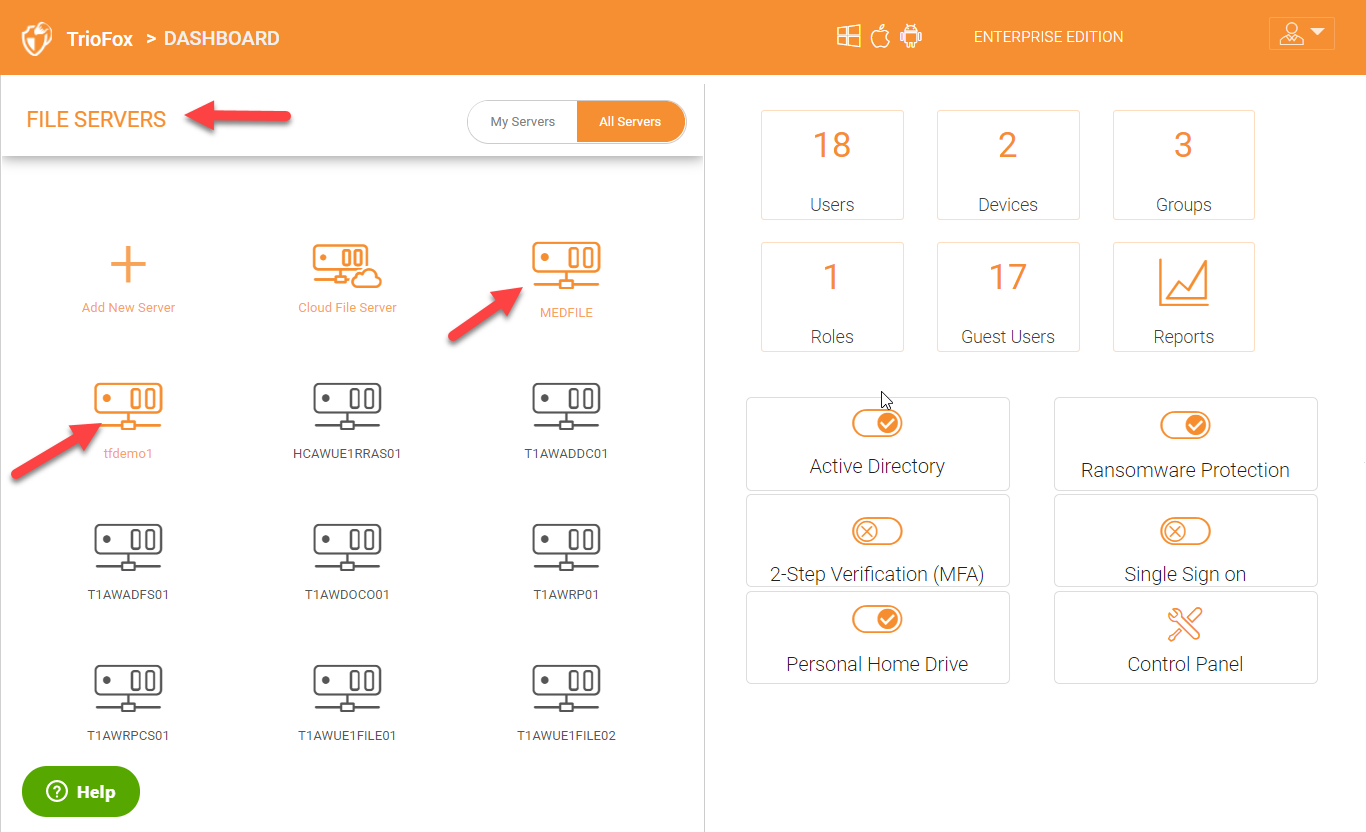Image resolution: width=1366 pixels, height=832 pixels.
Task: Open the MEDFILE server icon
Action: [566, 267]
